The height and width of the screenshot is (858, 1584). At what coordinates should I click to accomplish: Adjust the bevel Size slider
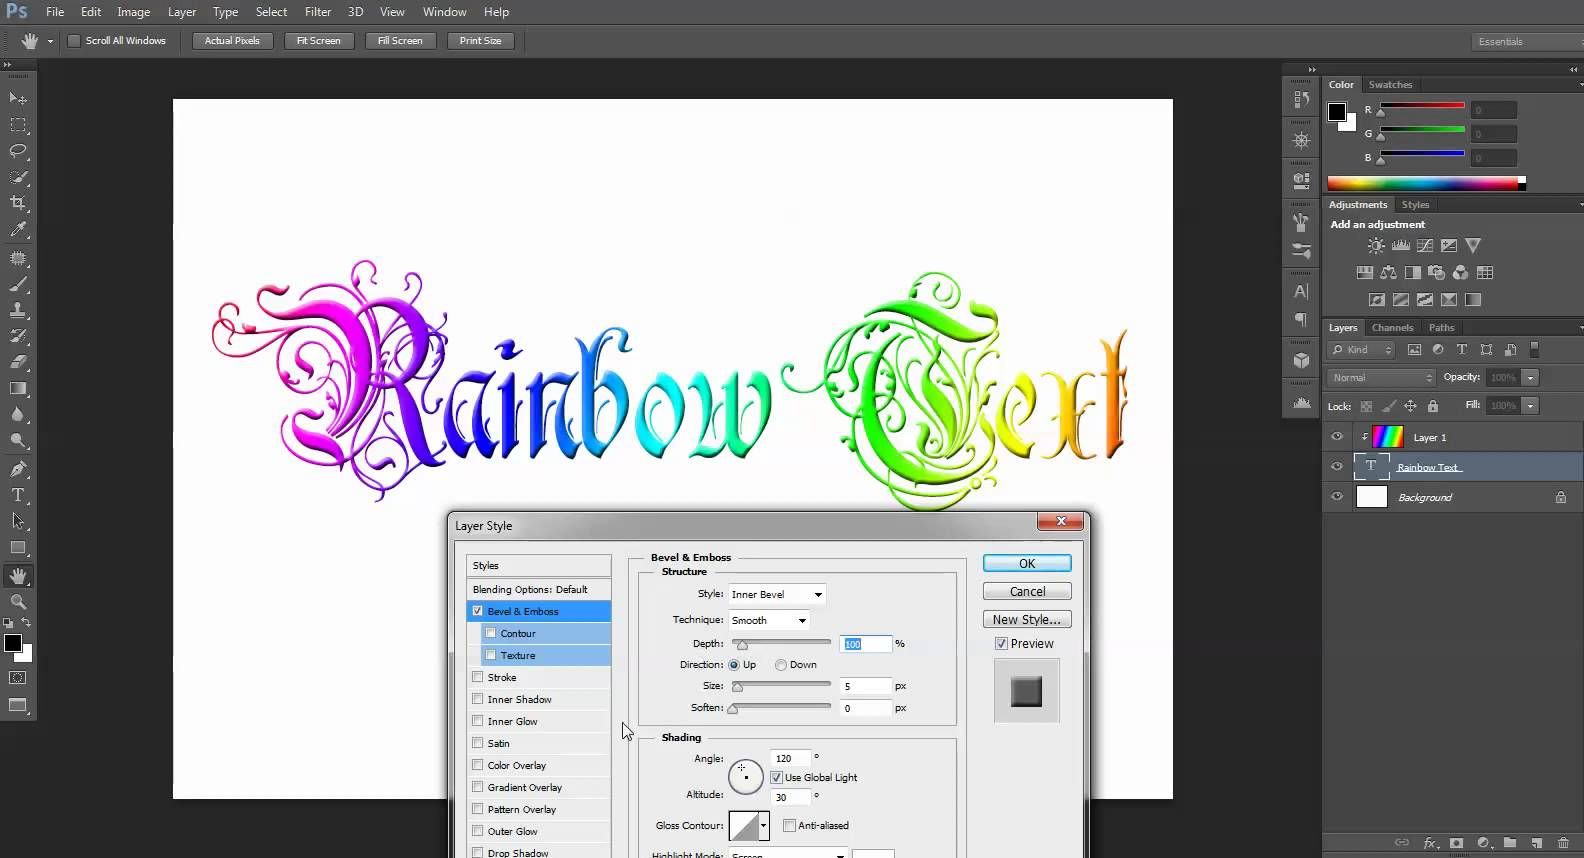point(738,686)
